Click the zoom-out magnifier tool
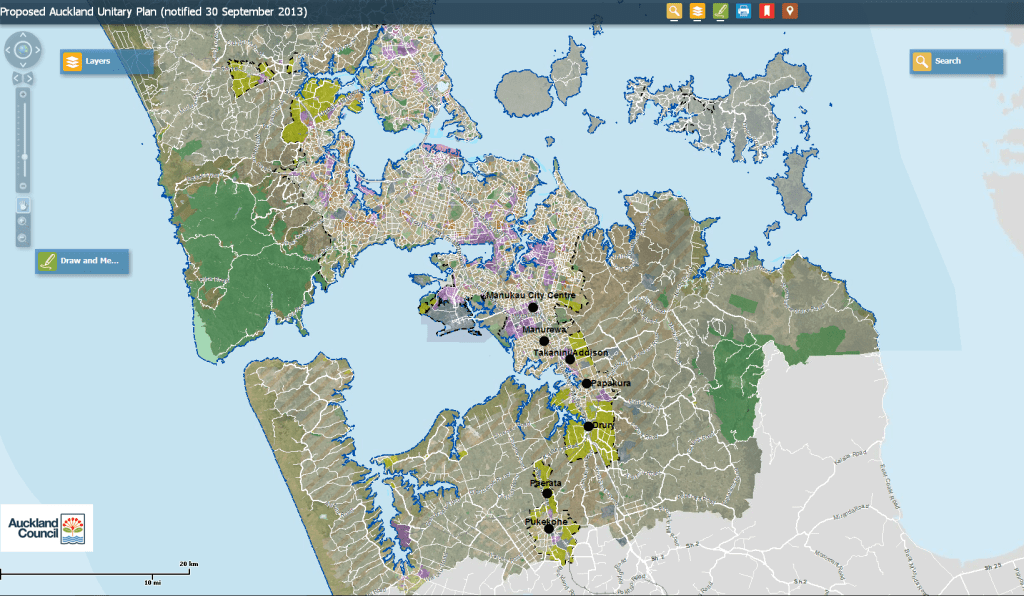 click(22, 237)
